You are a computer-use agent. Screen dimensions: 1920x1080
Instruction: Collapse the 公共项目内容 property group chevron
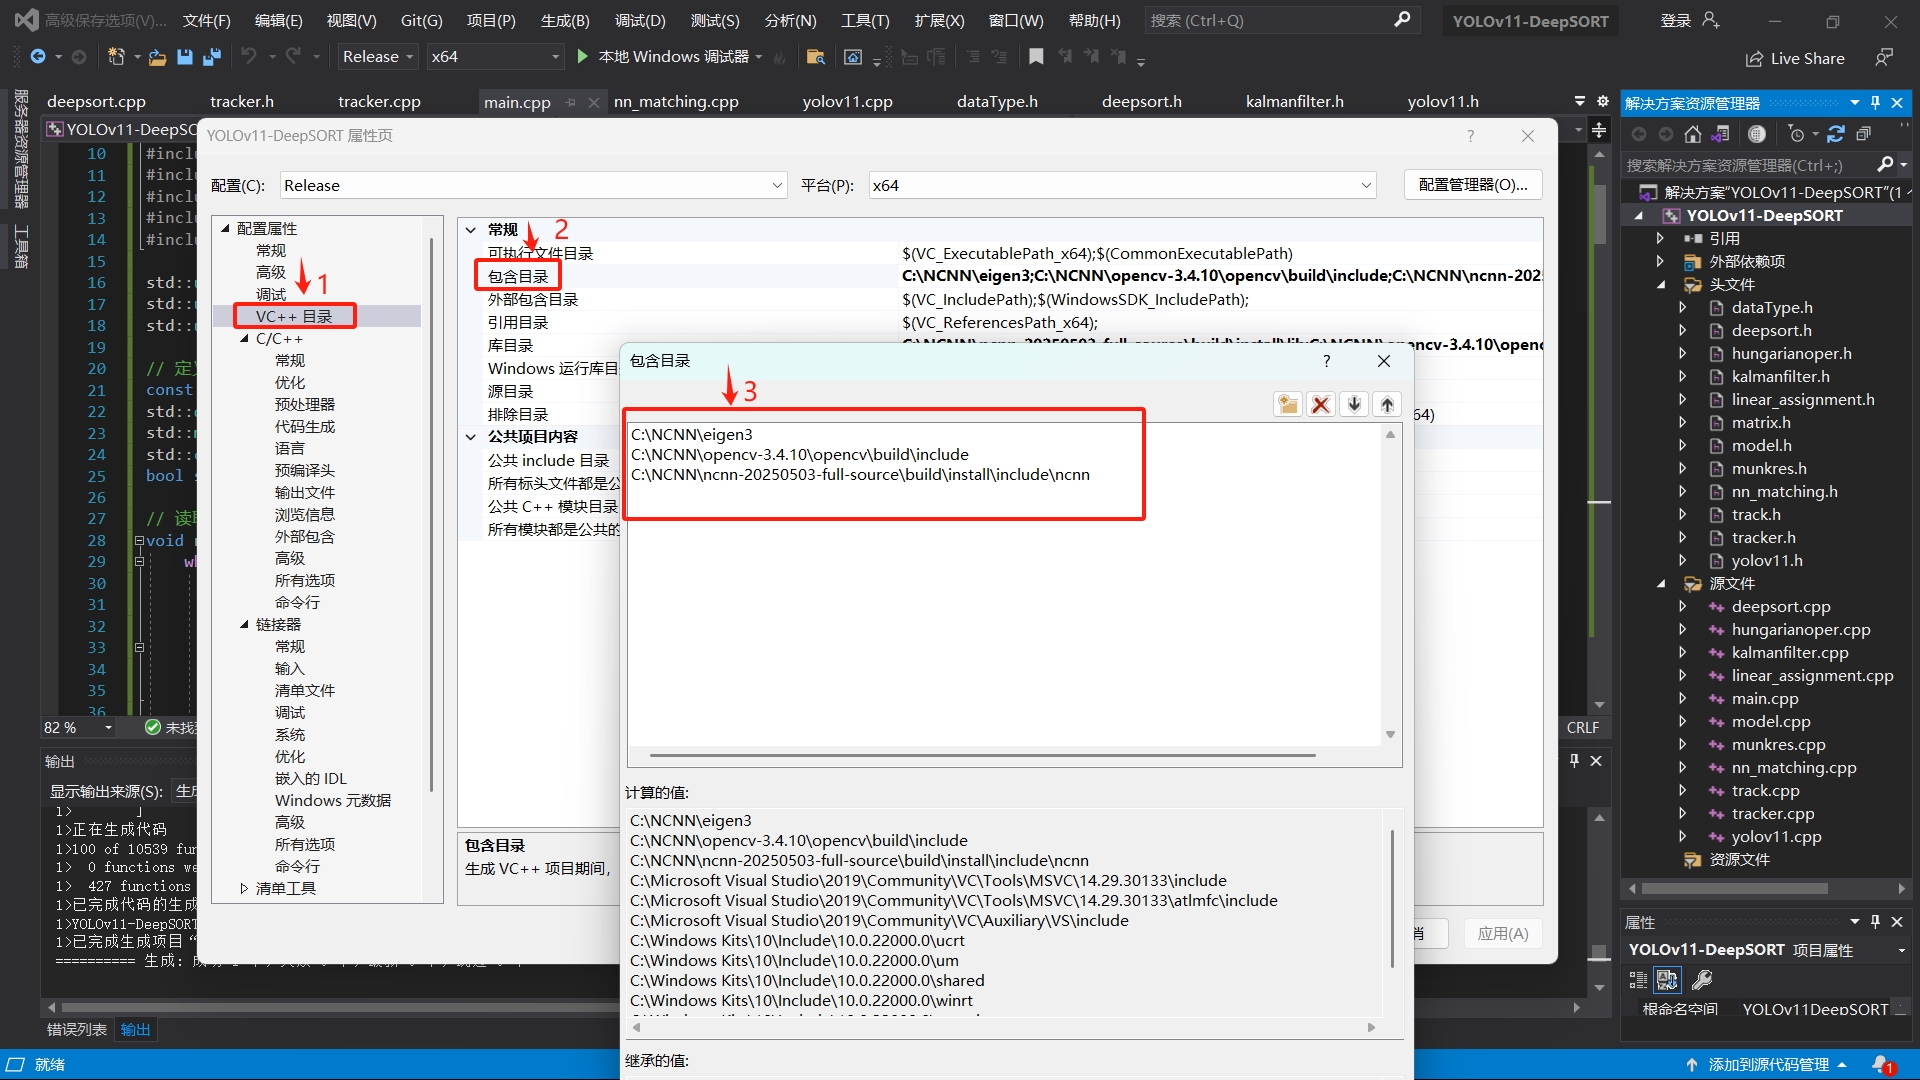pos(471,437)
